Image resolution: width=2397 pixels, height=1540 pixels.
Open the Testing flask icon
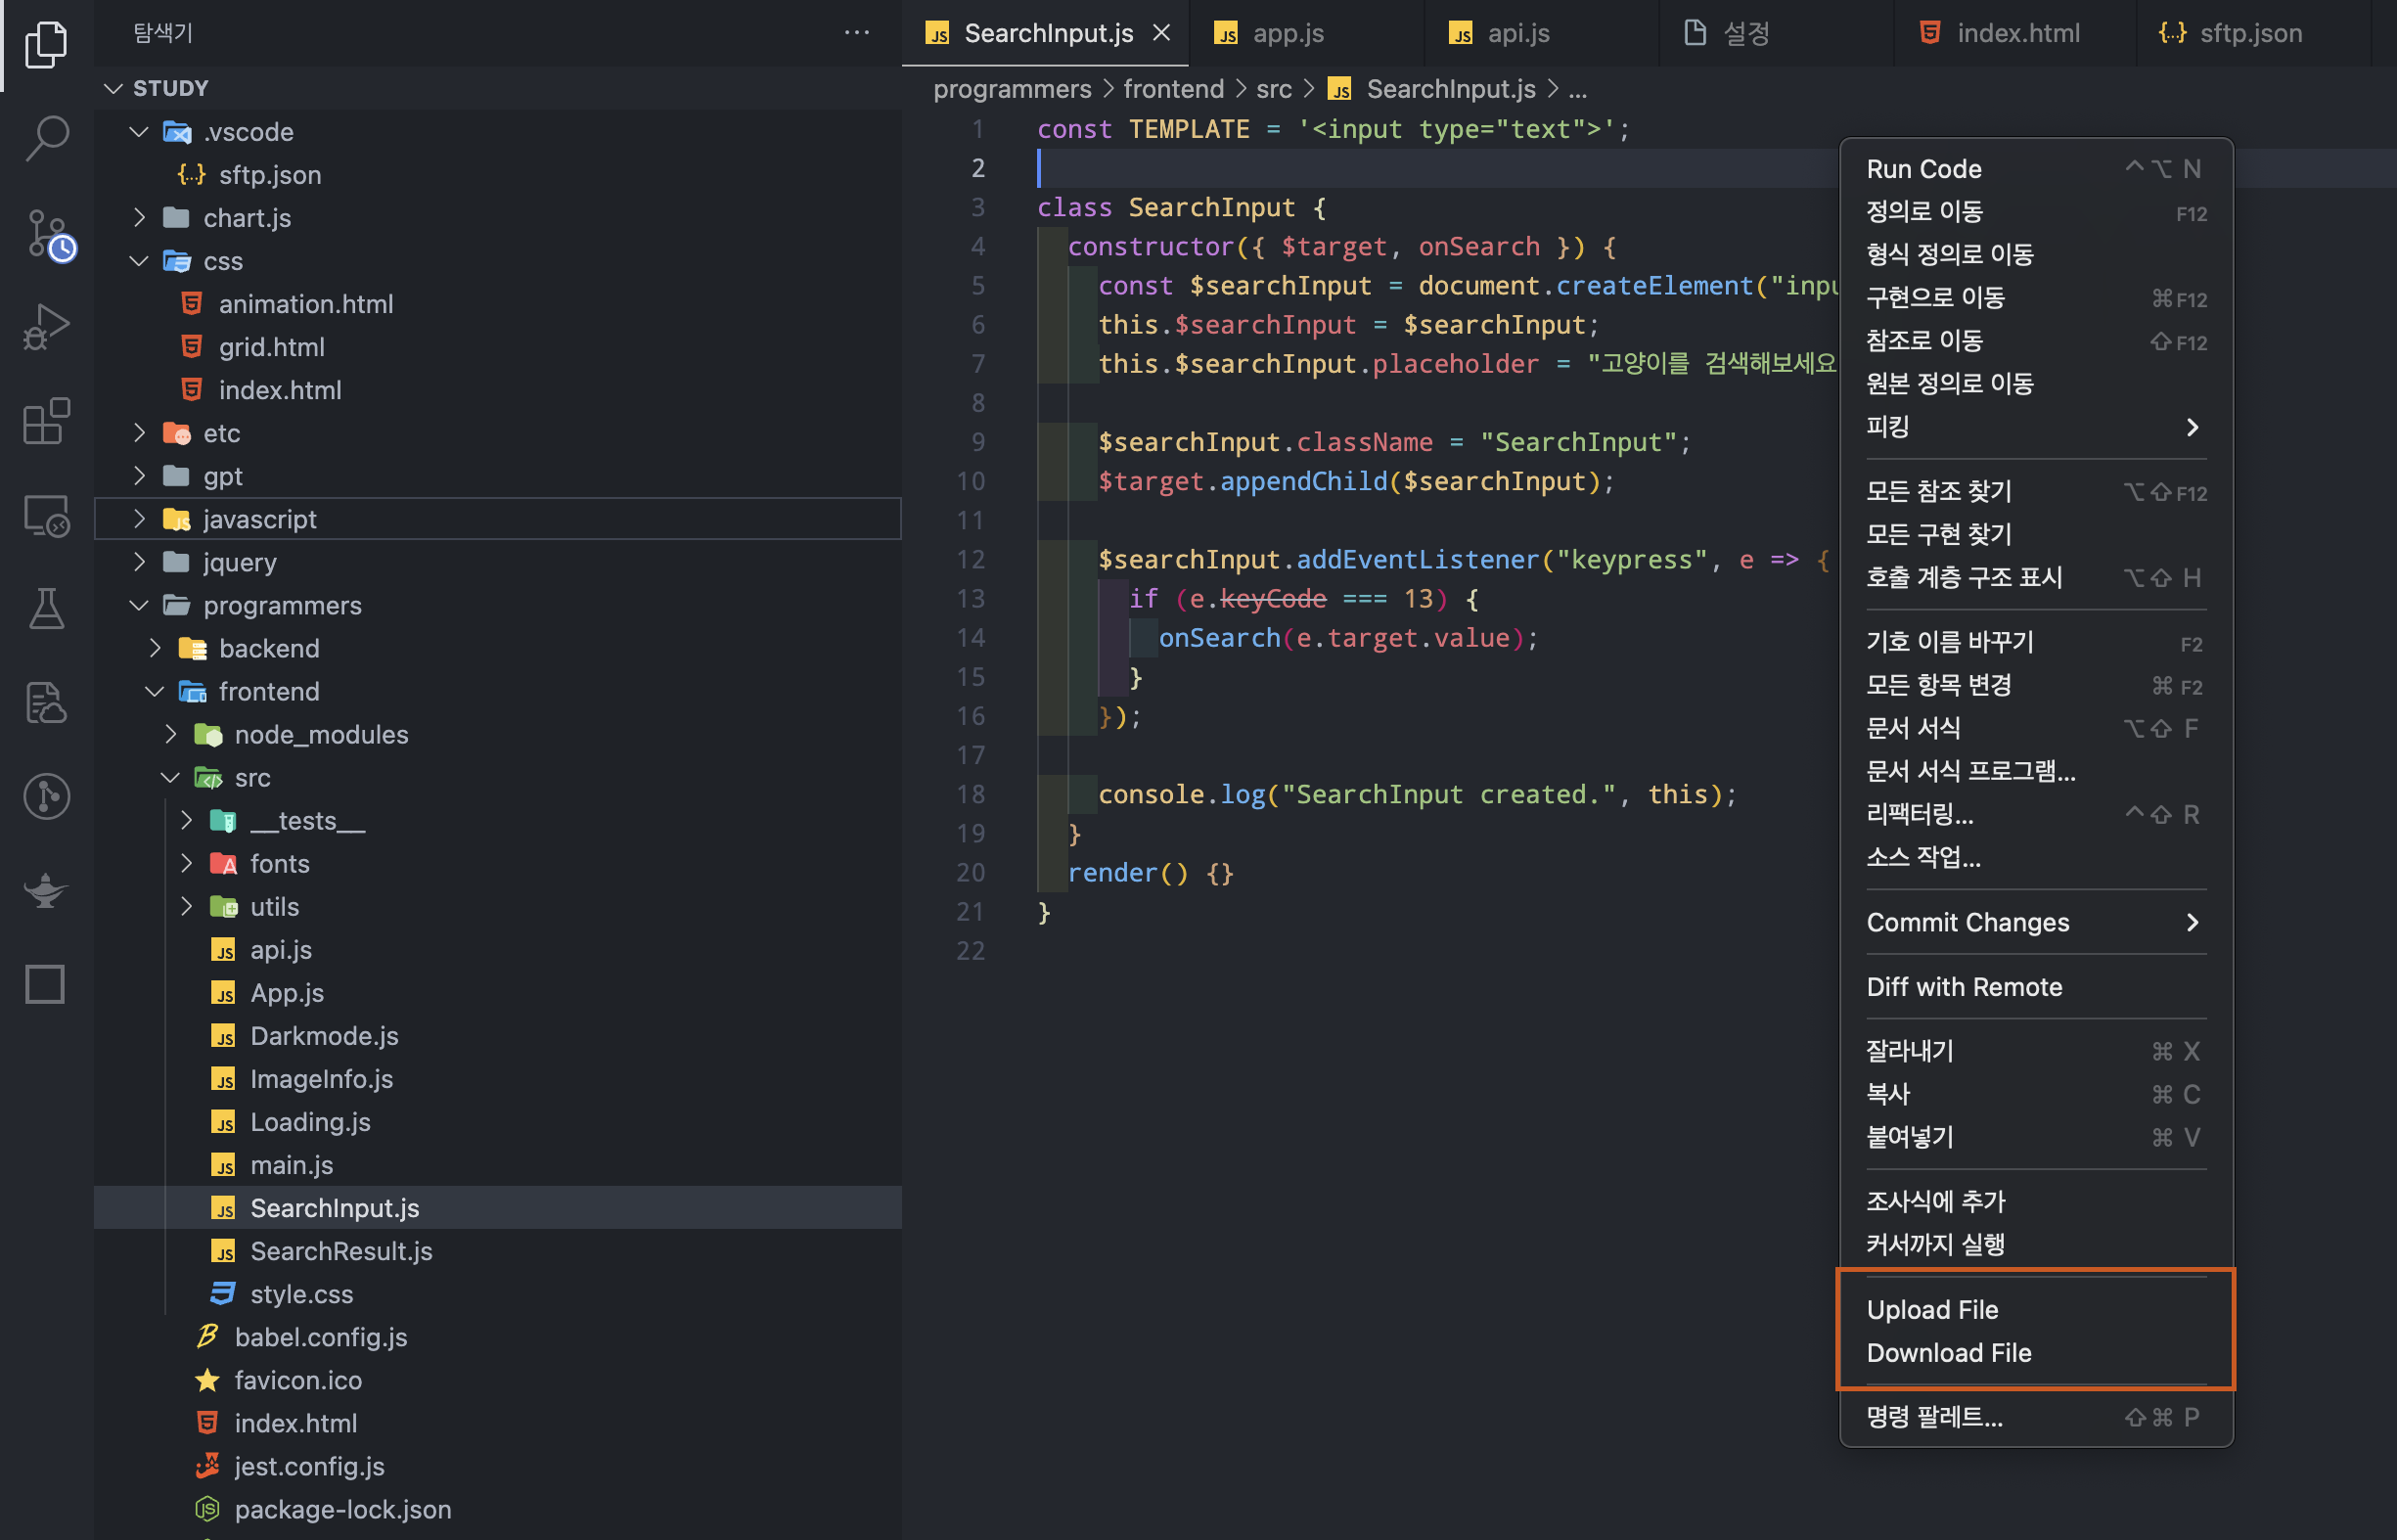point(46,608)
